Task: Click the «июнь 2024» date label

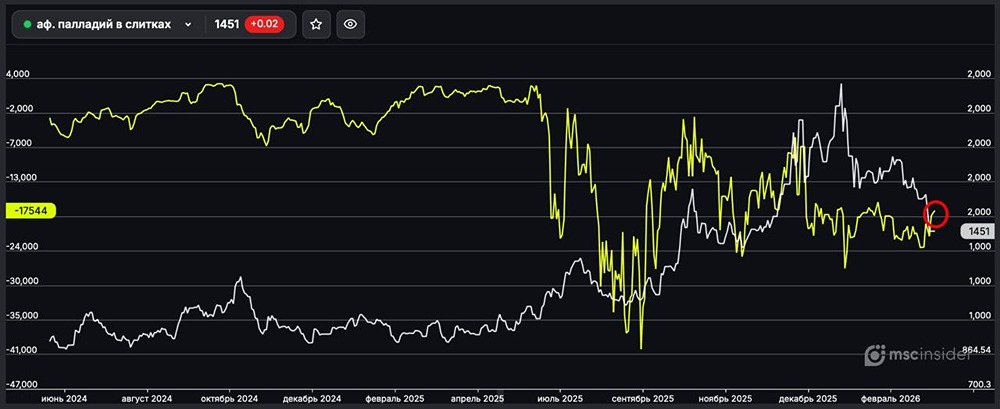Action: tap(64, 399)
